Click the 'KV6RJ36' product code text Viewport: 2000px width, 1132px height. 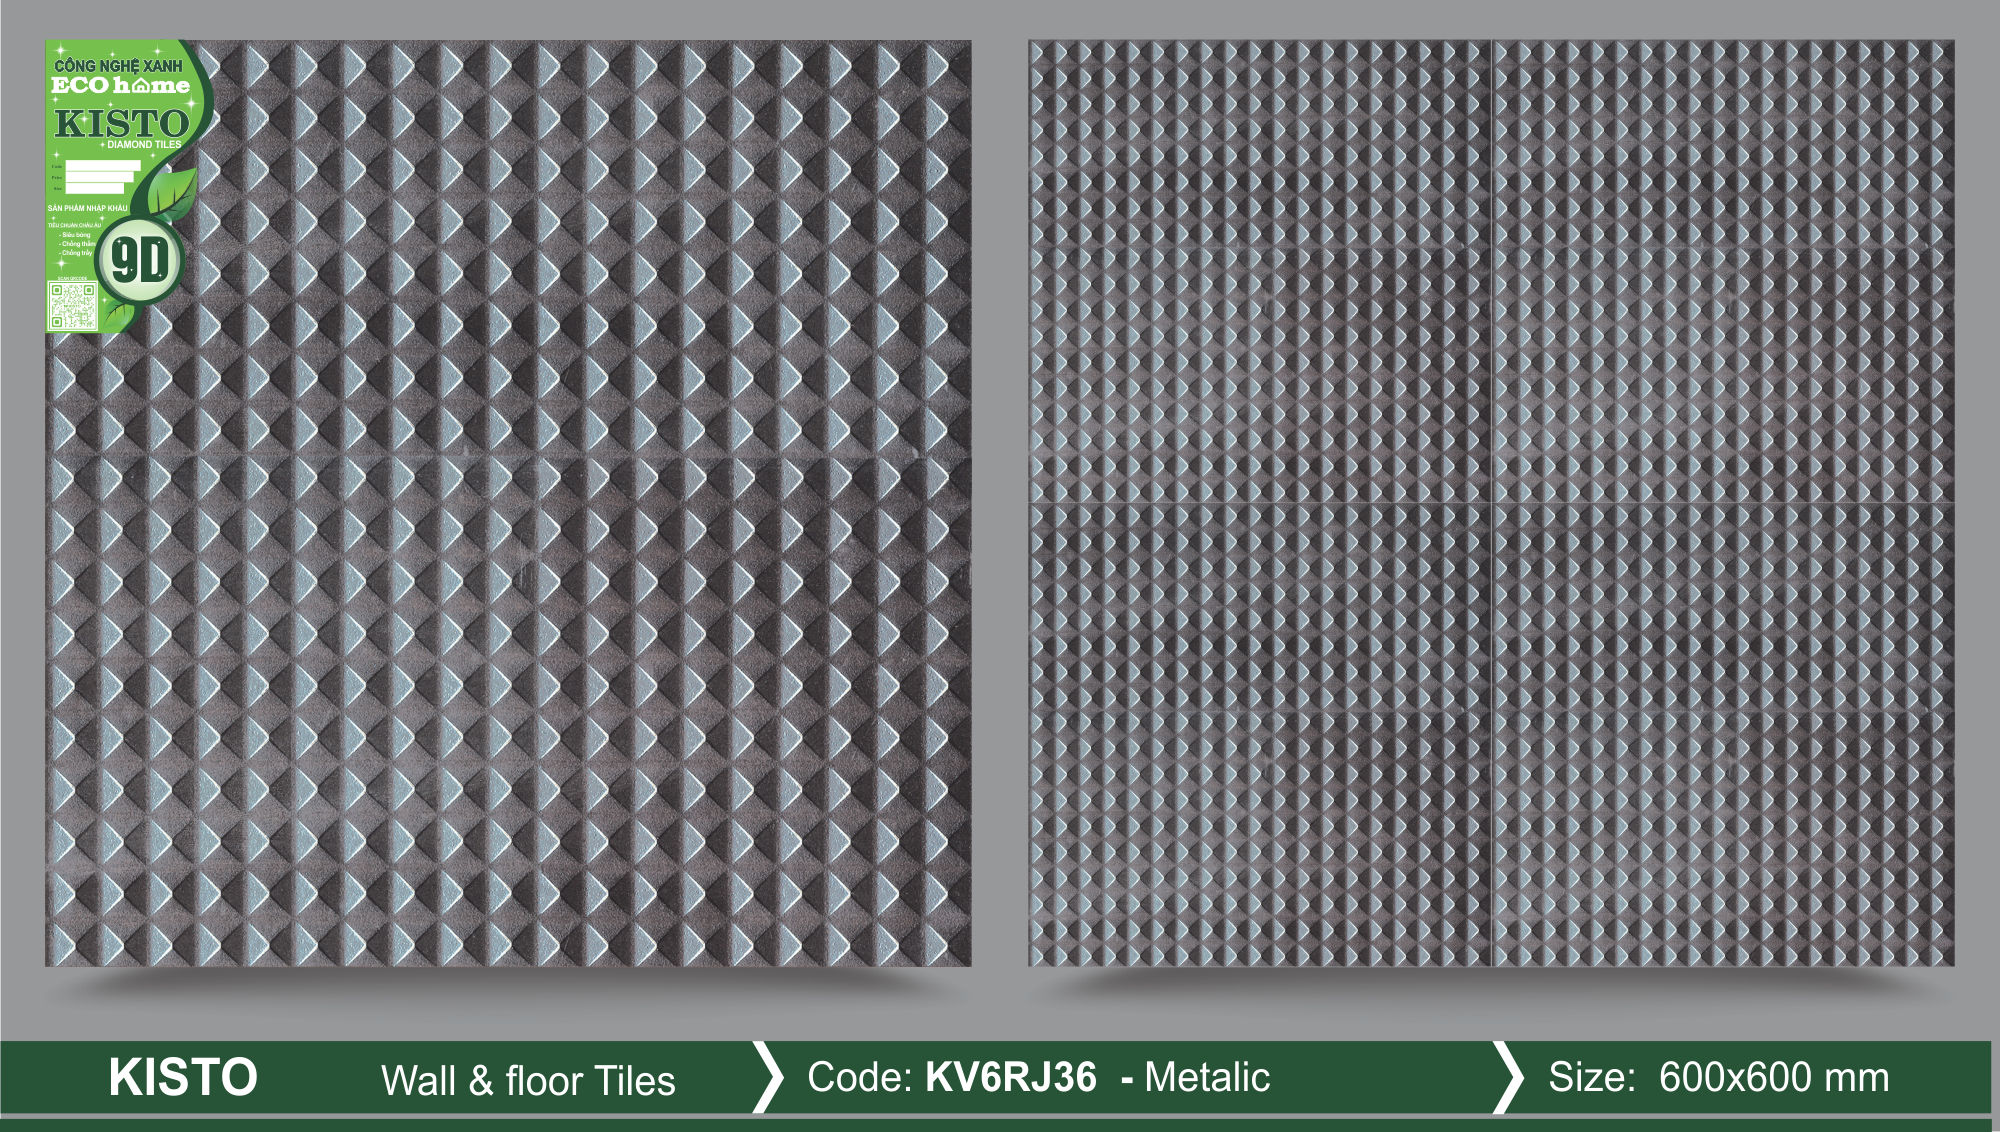pos(1010,1077)
